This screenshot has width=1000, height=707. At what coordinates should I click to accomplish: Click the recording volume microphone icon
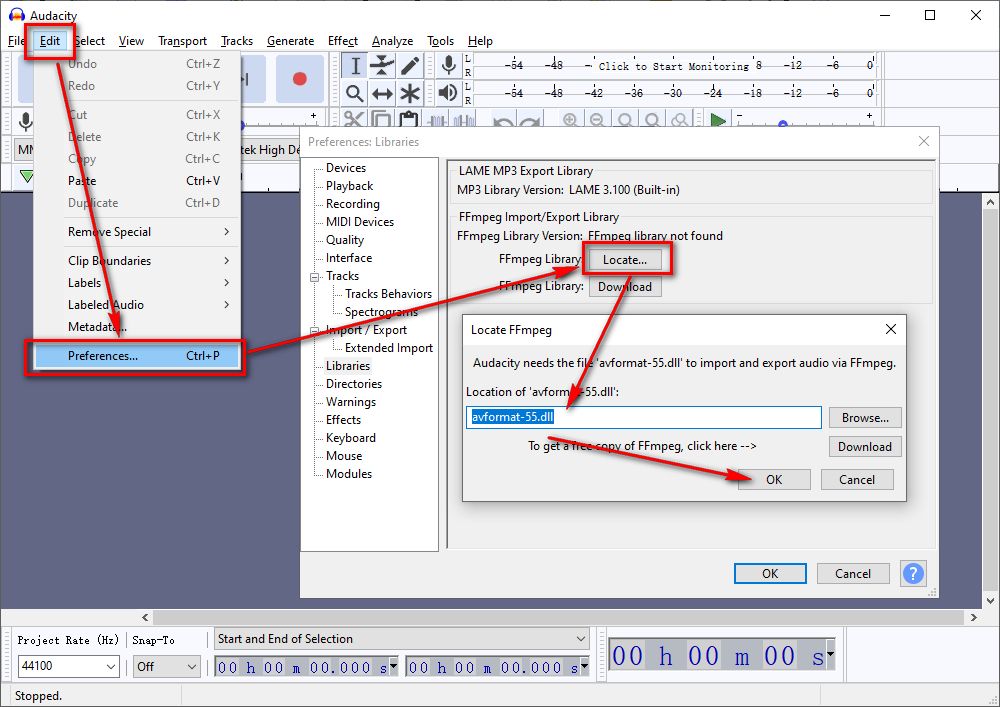click(26, 120)
